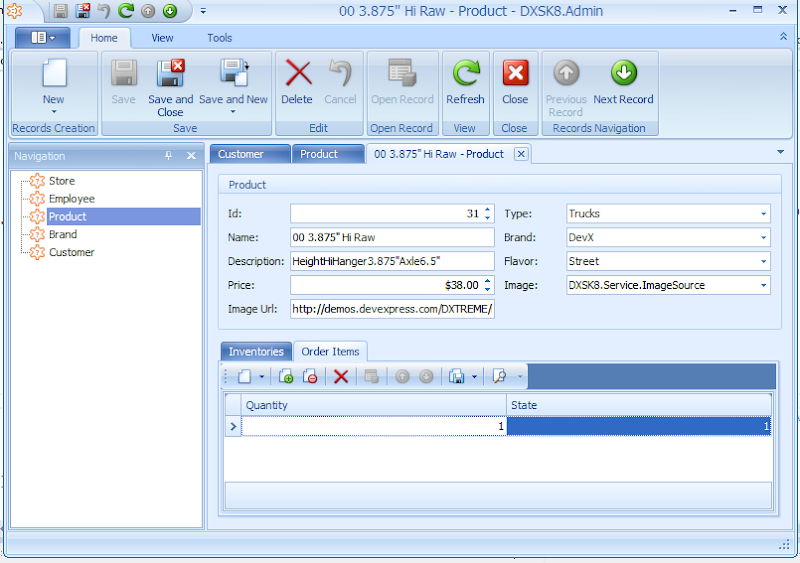Open the Flavor dropdown showing Street
The image size is (800, 563).
pyautogui.click(x=763, y=262)
